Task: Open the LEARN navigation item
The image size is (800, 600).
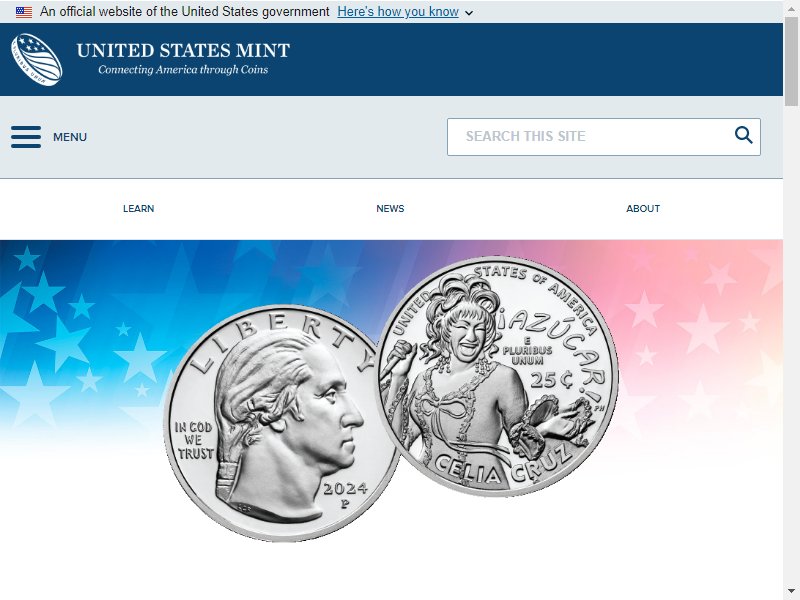Action: point(138,209)
